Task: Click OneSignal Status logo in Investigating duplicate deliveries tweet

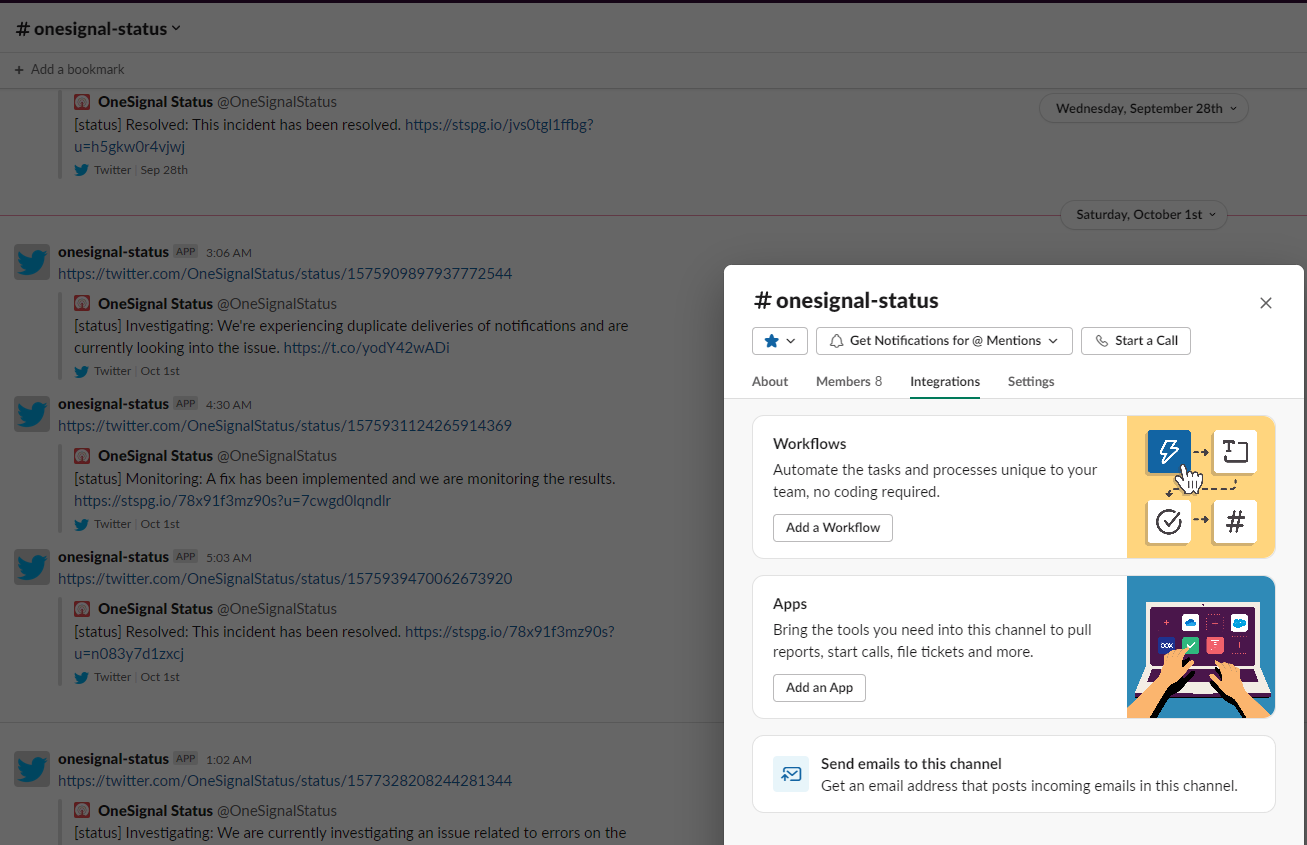Action: (x=82, y=303)
